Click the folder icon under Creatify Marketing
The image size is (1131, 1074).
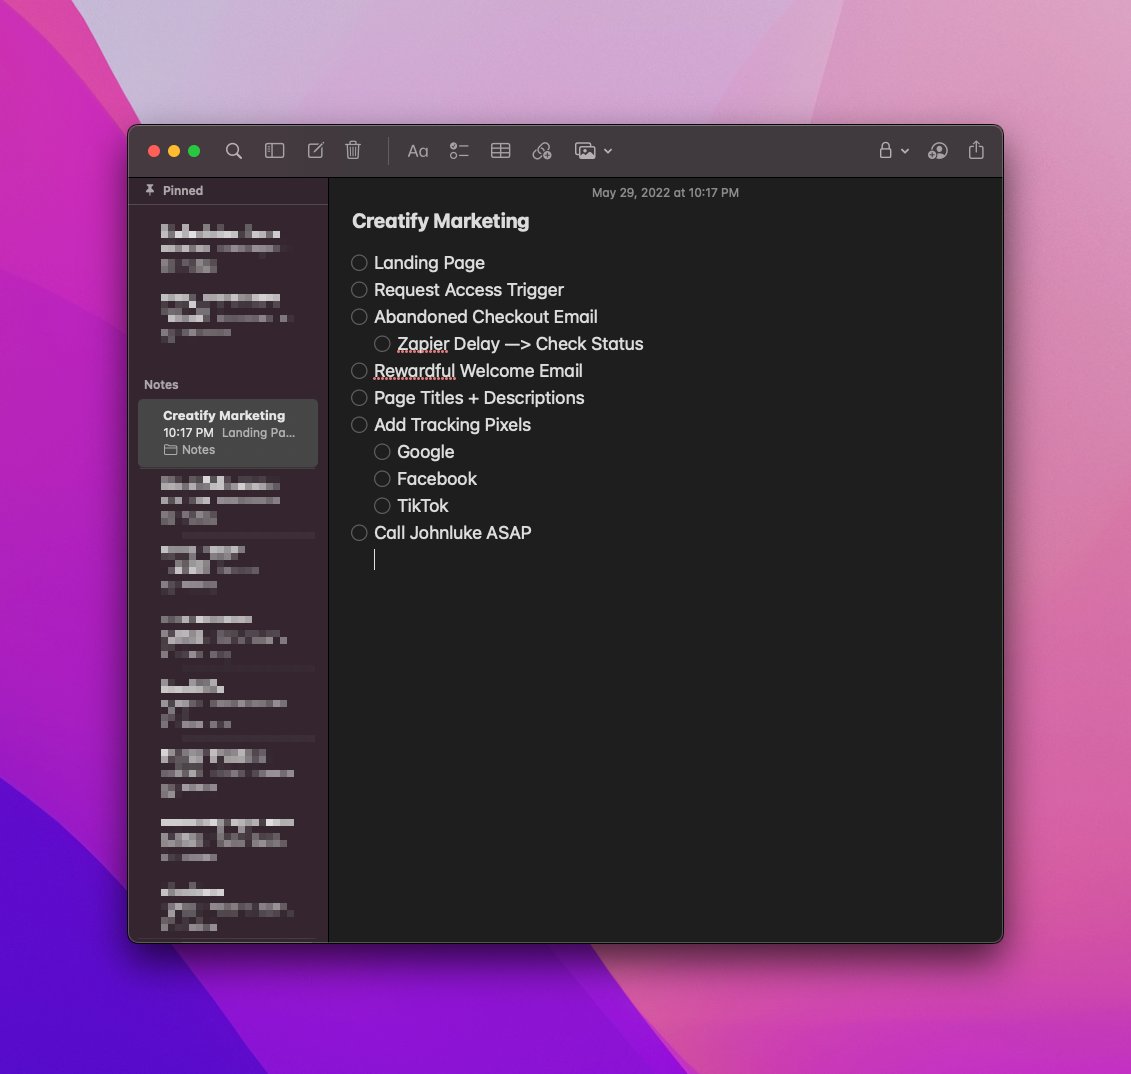pyautogui.click(x=170, y=450)
